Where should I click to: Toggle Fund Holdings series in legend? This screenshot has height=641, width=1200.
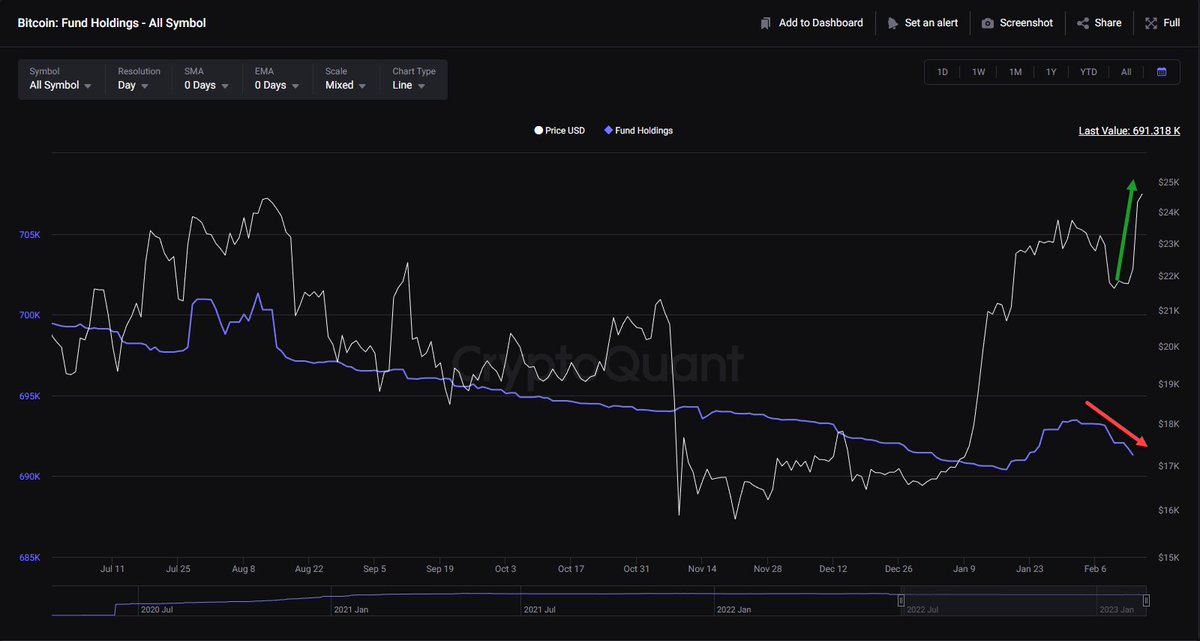point(639,131)
